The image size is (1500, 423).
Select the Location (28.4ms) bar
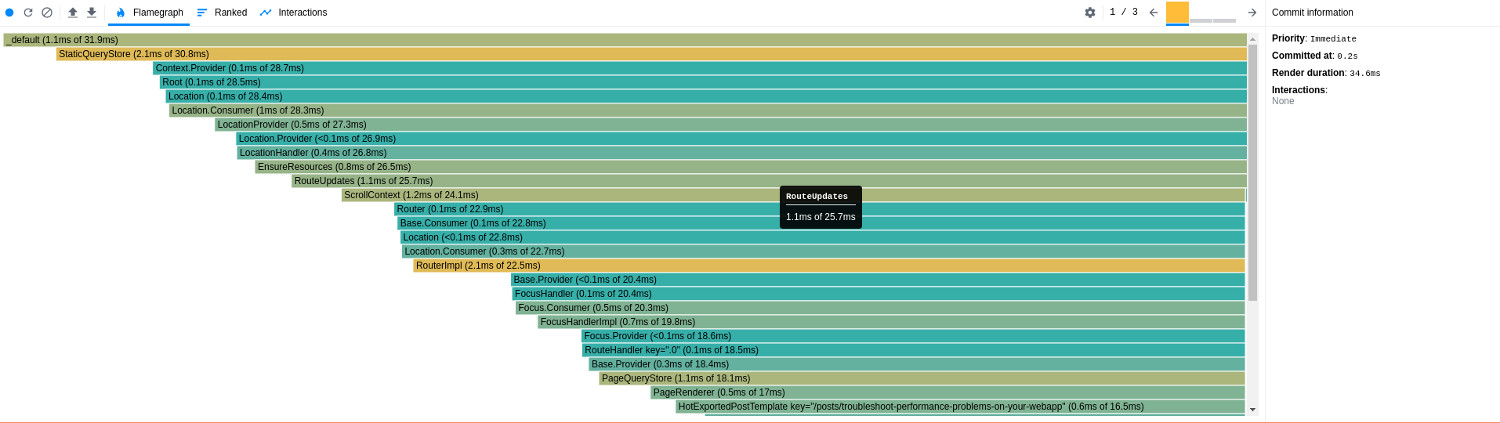click(706, 96)
